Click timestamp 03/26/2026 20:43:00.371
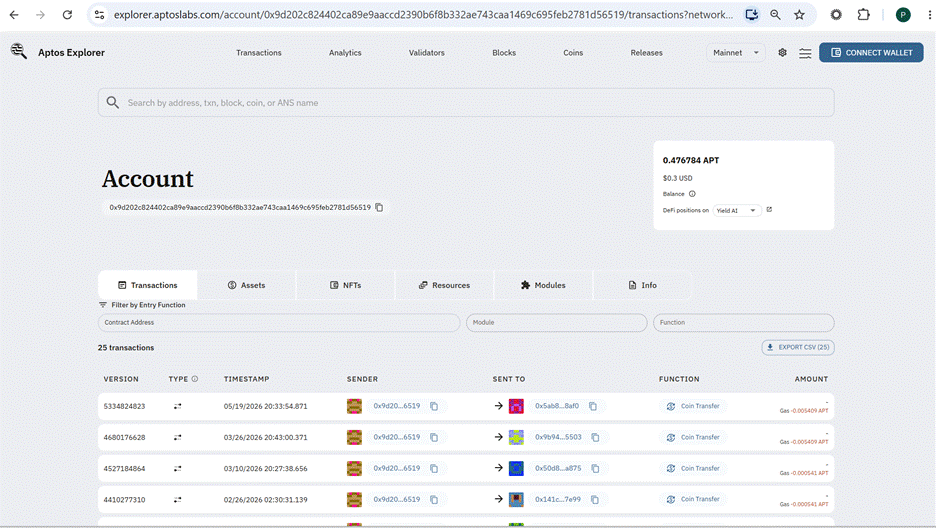Image resolution: width=936 pixels, height=528 pixels. tap(266, 437)
